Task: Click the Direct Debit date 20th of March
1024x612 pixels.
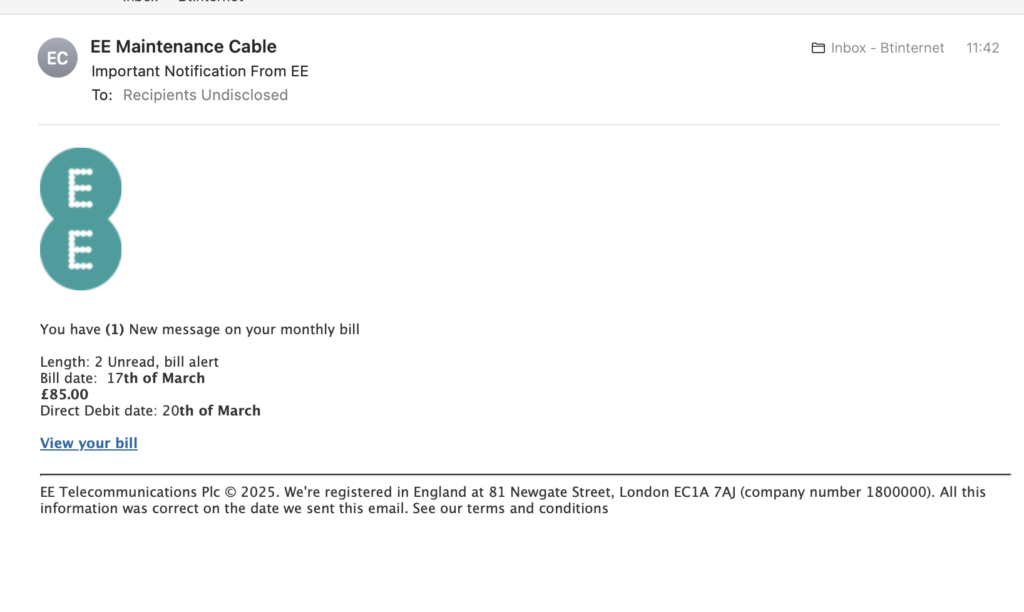Action: click(x=150, y=411)
